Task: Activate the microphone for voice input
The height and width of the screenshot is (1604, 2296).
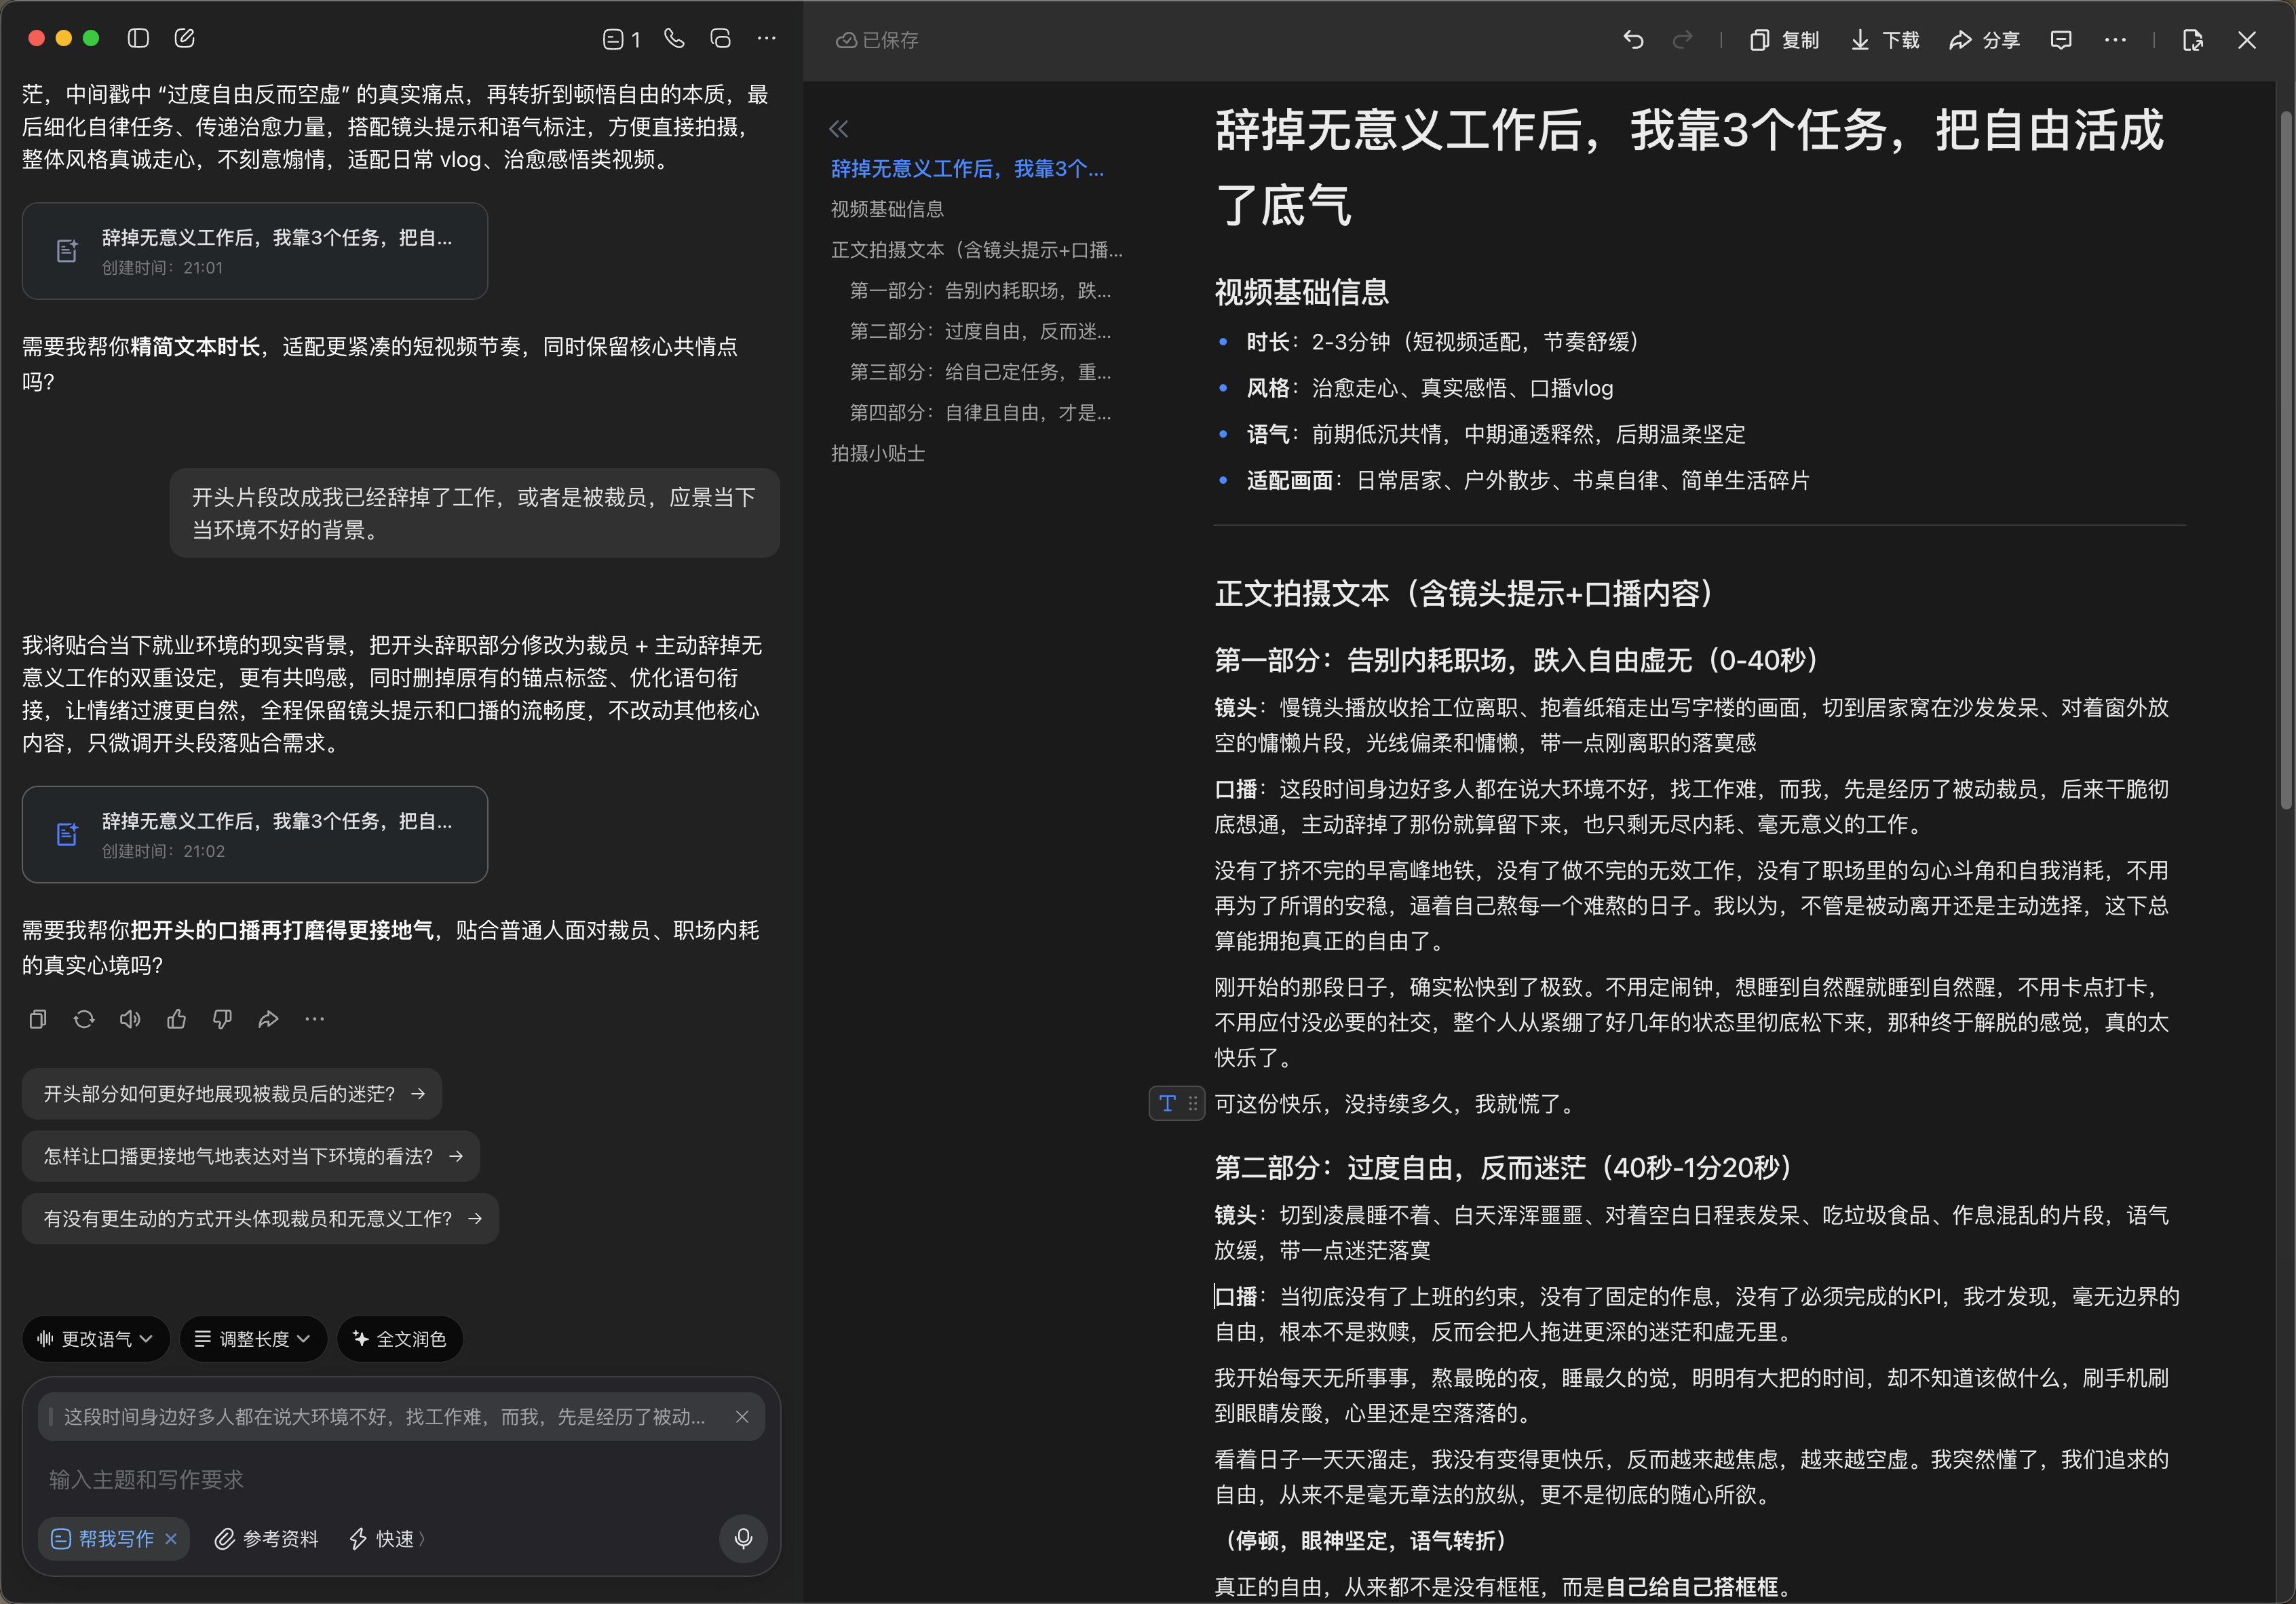Action: click(x=743, y=1539)
